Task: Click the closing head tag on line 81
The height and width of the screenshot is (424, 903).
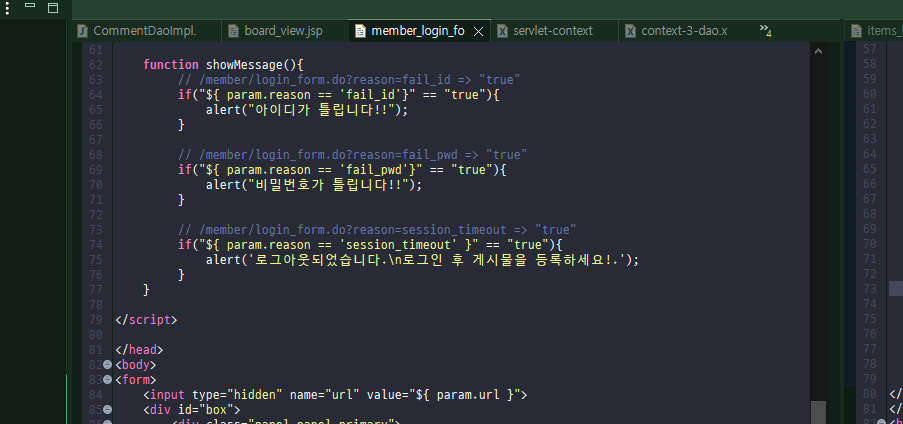Action: [139, 350]
